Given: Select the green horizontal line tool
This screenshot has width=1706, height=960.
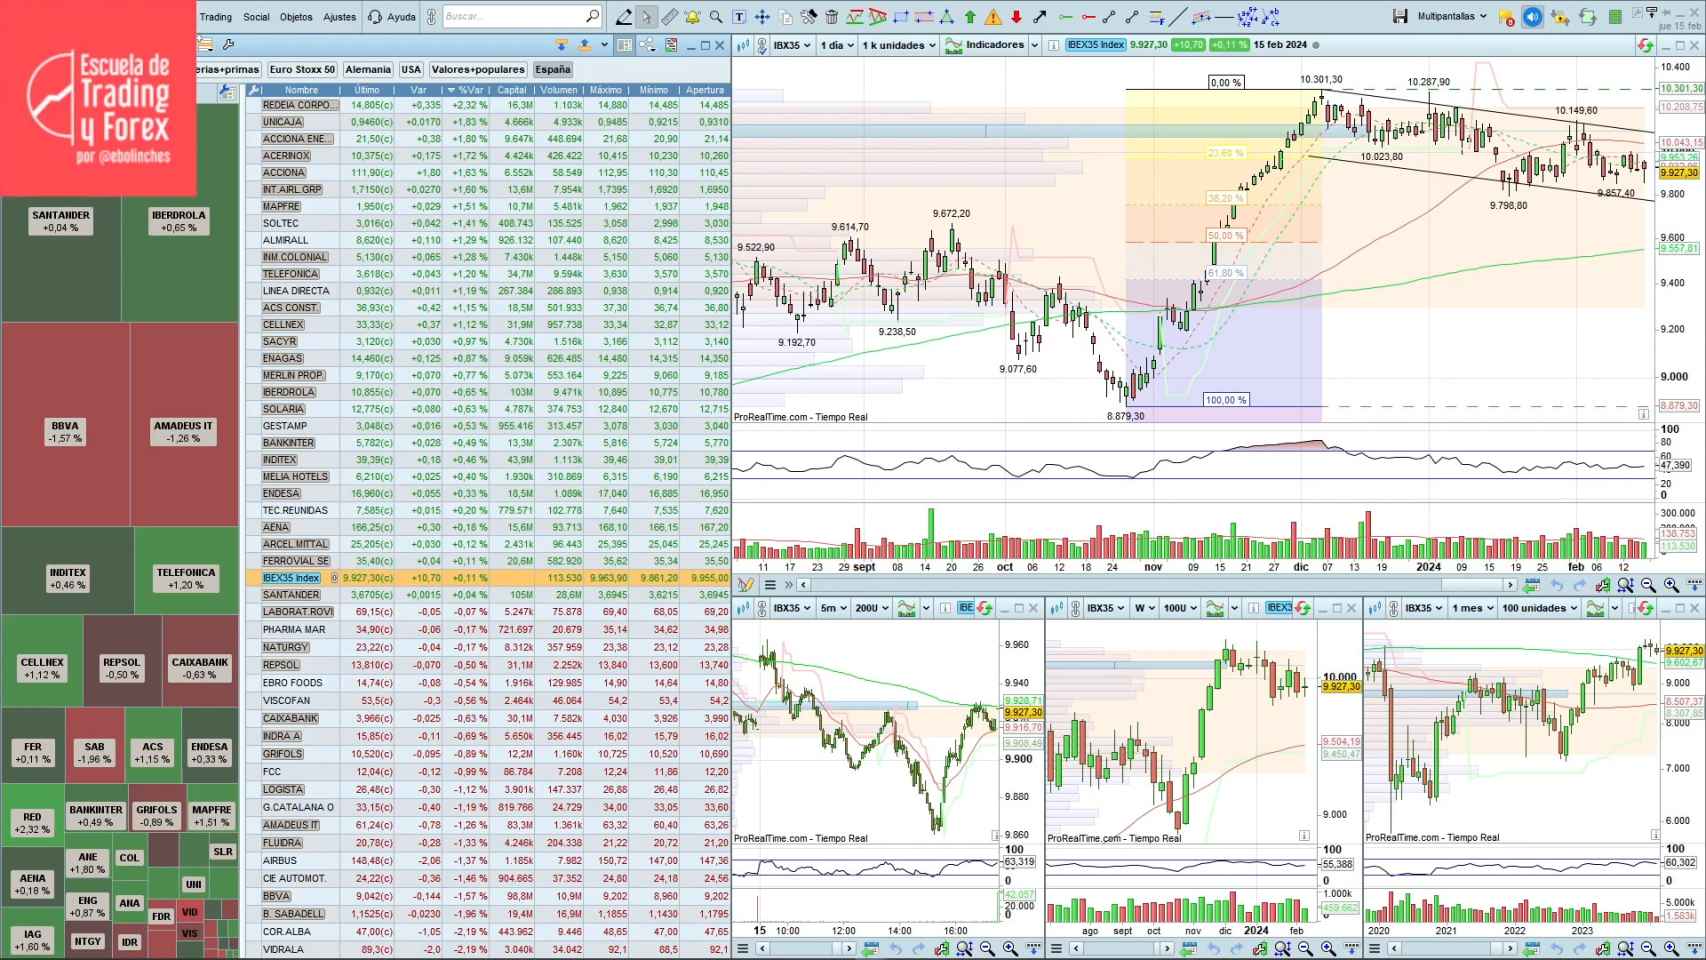Looking at the screenshot, I should click(x=1064, y=16).
